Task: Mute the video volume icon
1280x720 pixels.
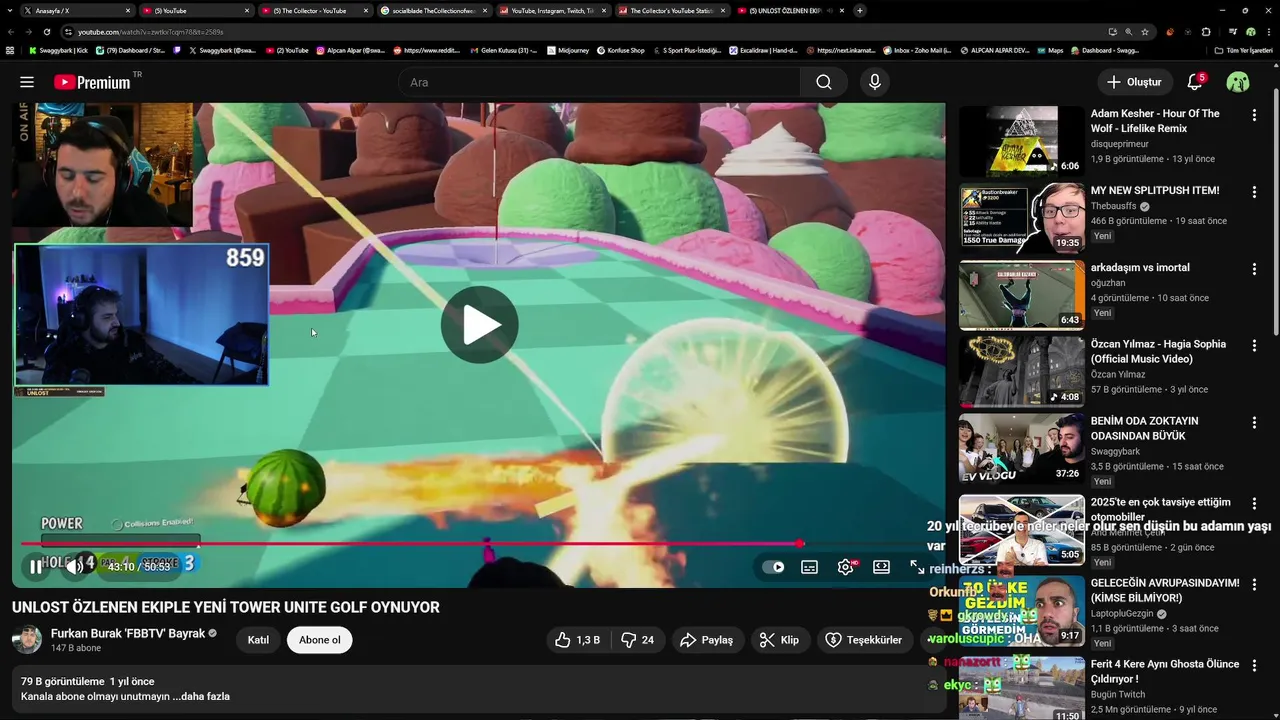Action: point(74,567)
